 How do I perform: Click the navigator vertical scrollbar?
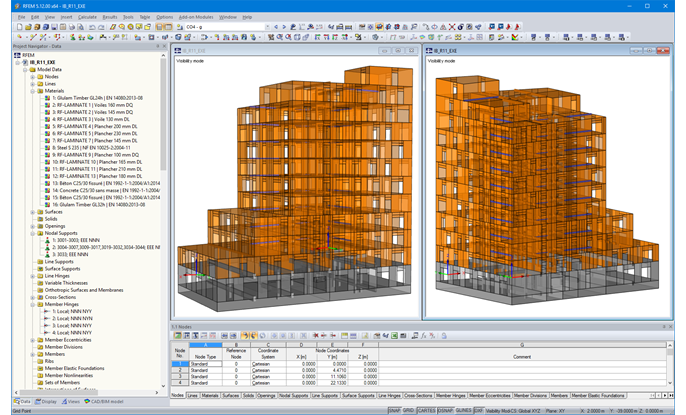[164, 115]
